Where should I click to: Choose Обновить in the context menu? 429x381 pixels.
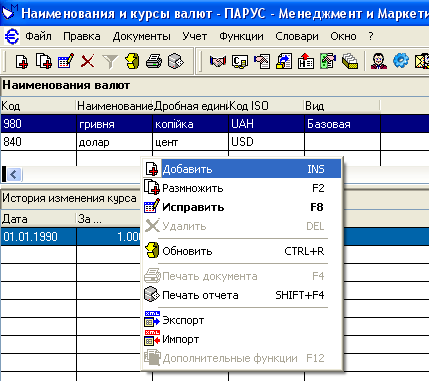coord(242,251)
